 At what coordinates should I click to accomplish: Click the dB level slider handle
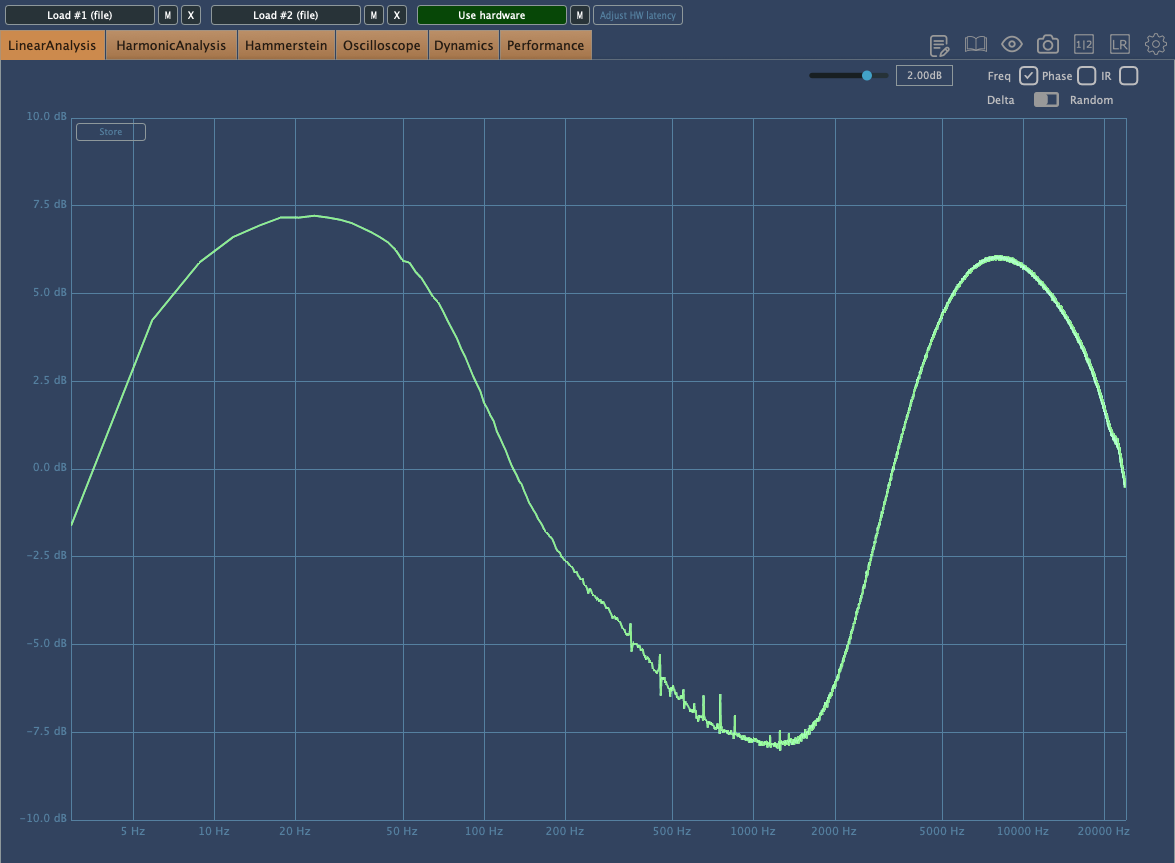867,75
